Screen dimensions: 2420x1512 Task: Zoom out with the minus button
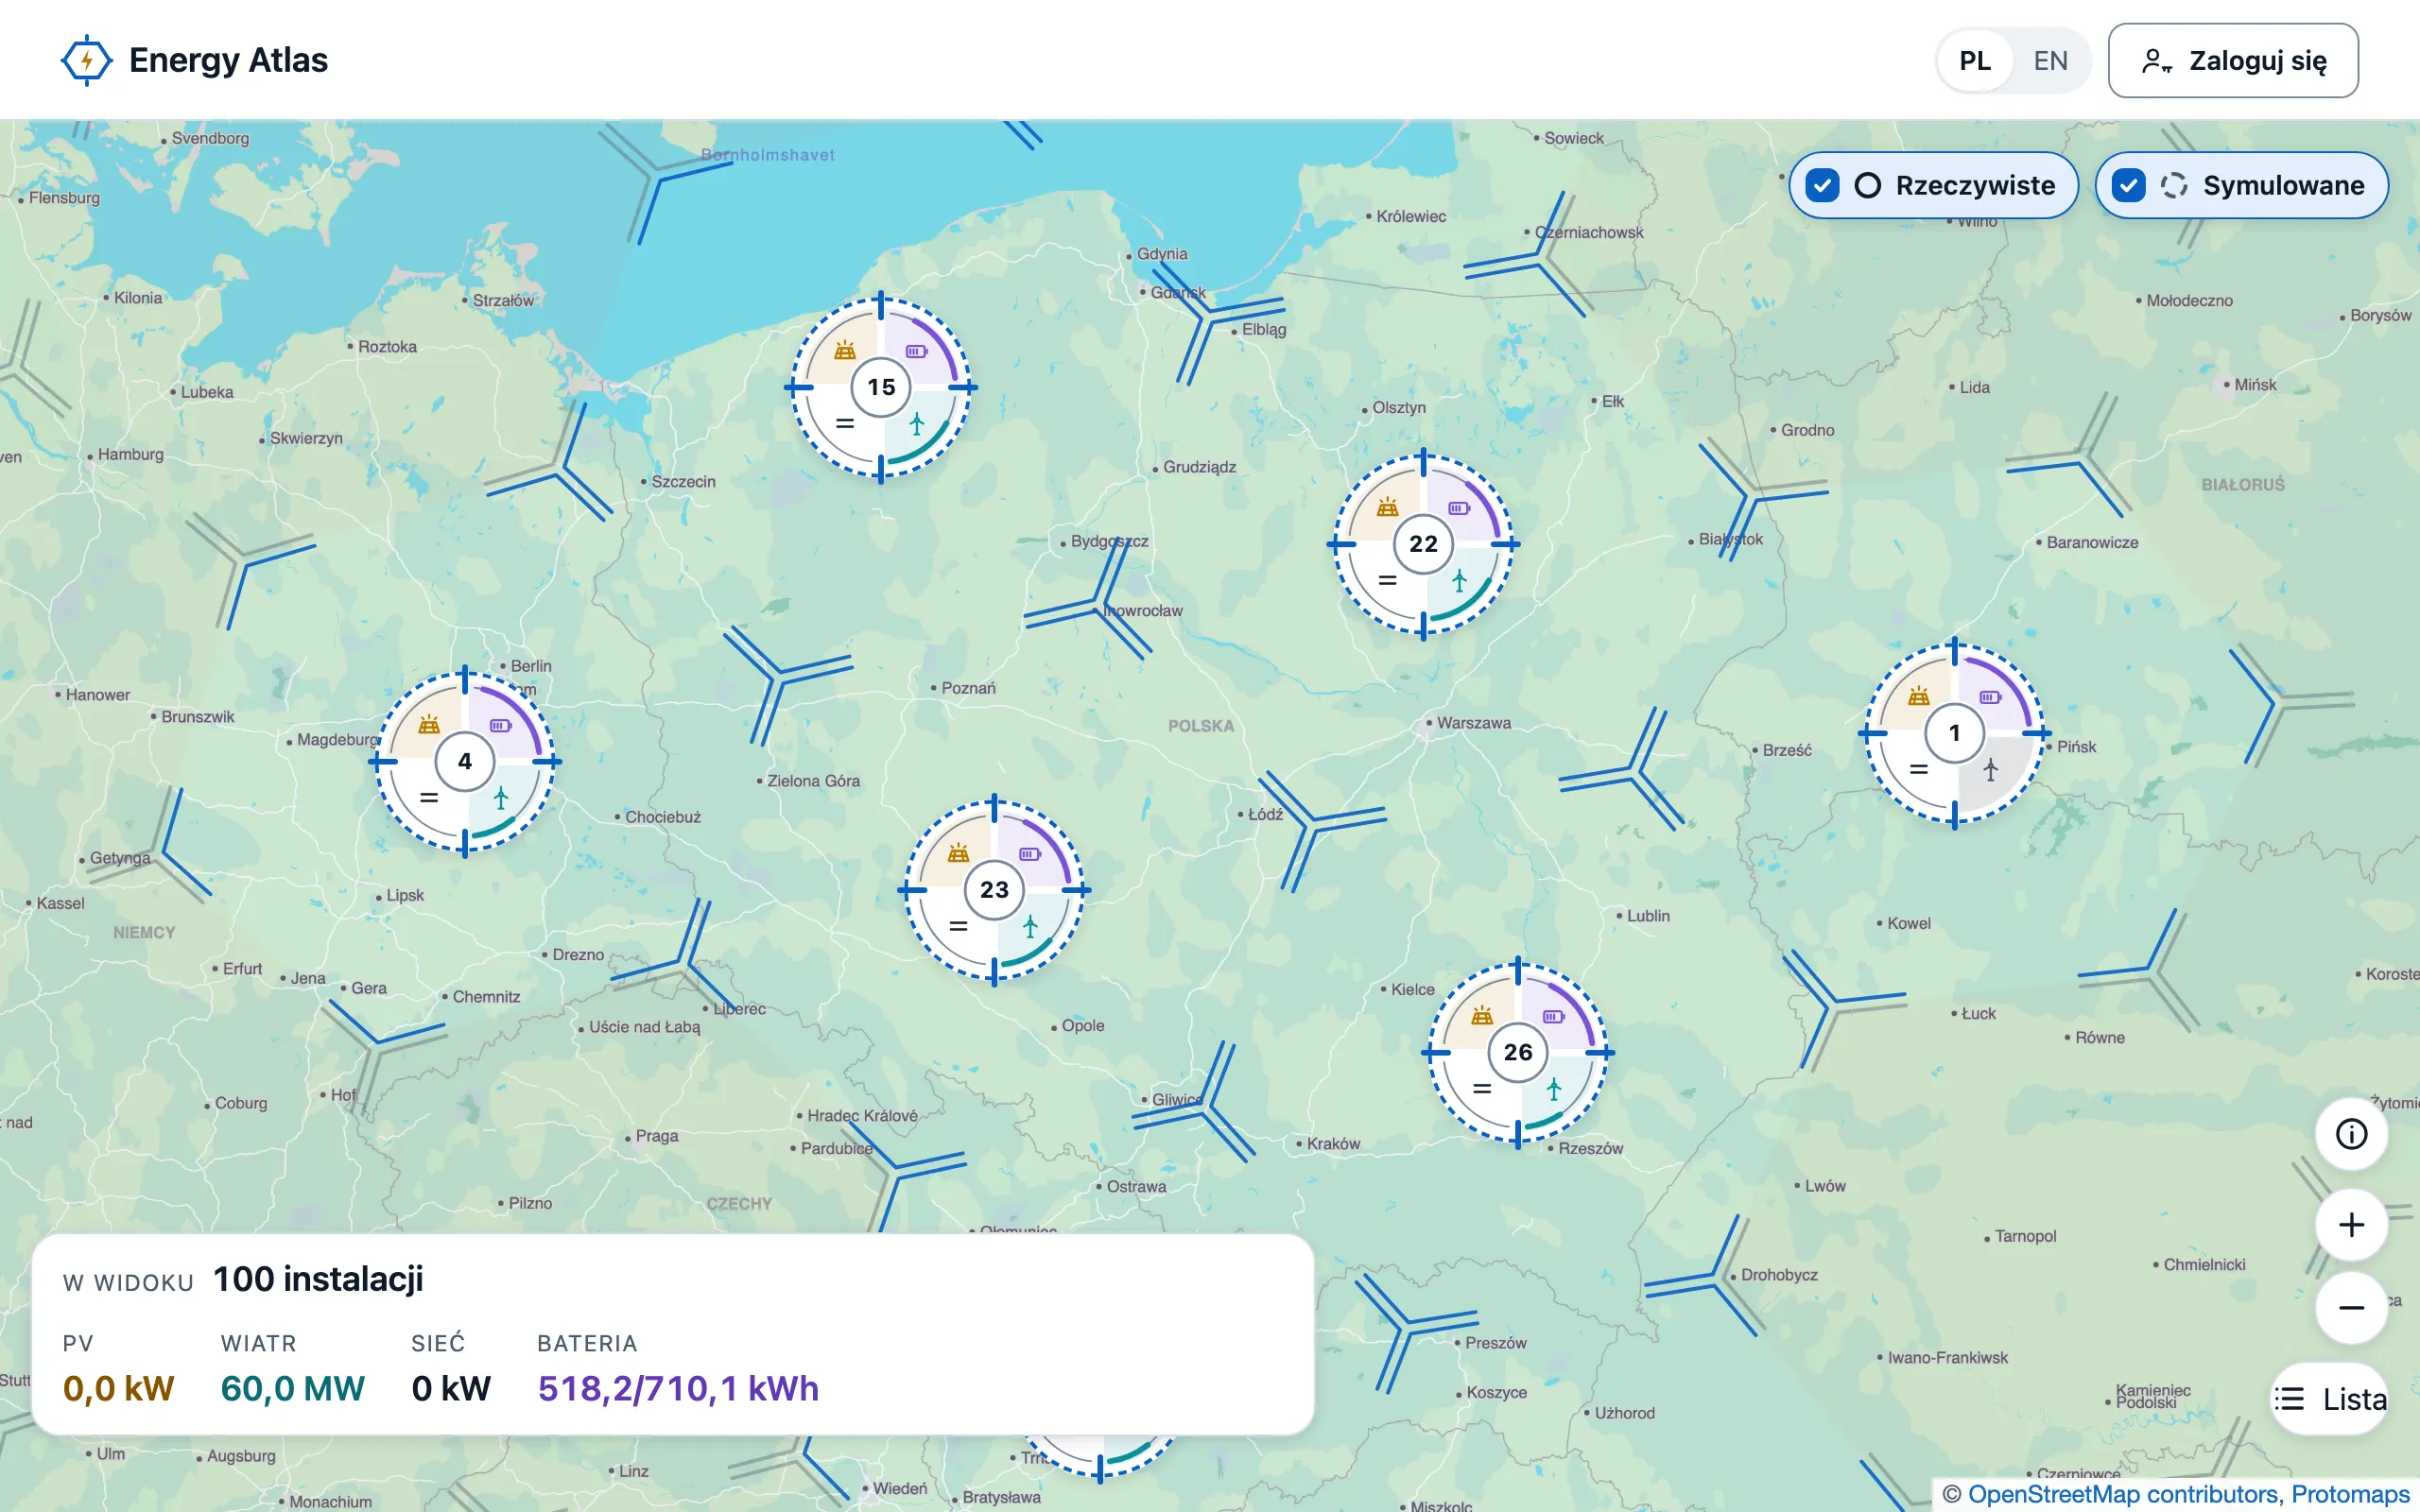[2351, 1307]
